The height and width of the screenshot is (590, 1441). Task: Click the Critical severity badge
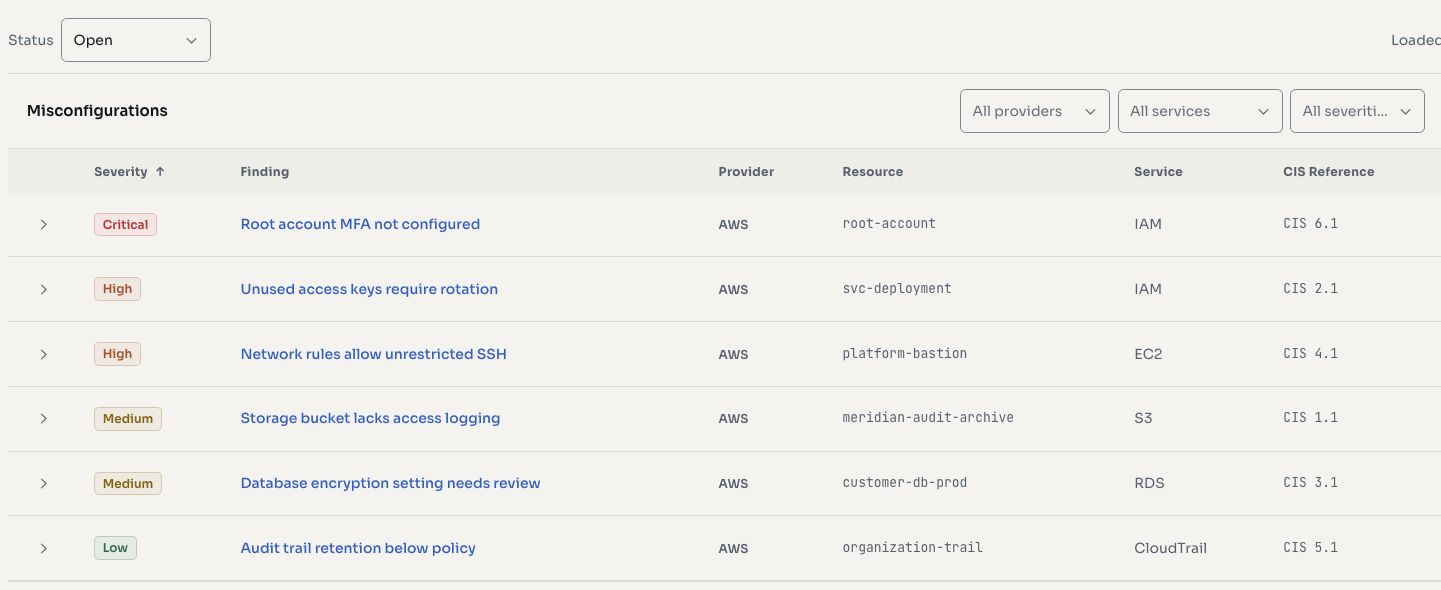click(x=126, y=224)
